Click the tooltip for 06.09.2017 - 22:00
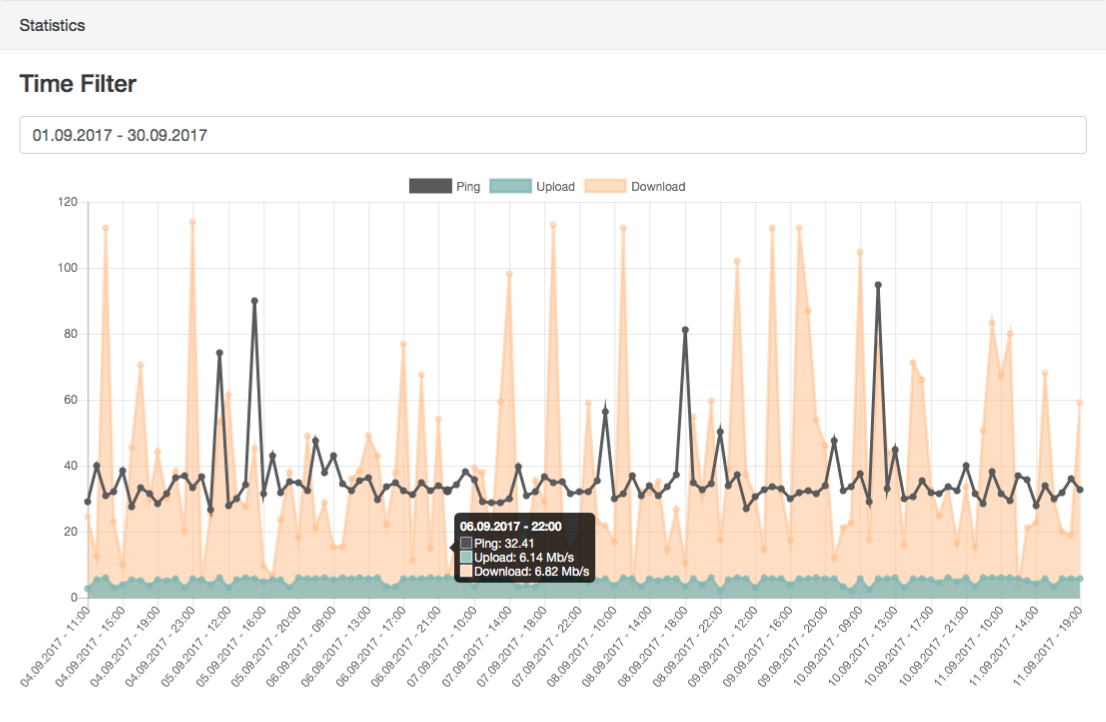1106x722 pixels. coord(525,548)
